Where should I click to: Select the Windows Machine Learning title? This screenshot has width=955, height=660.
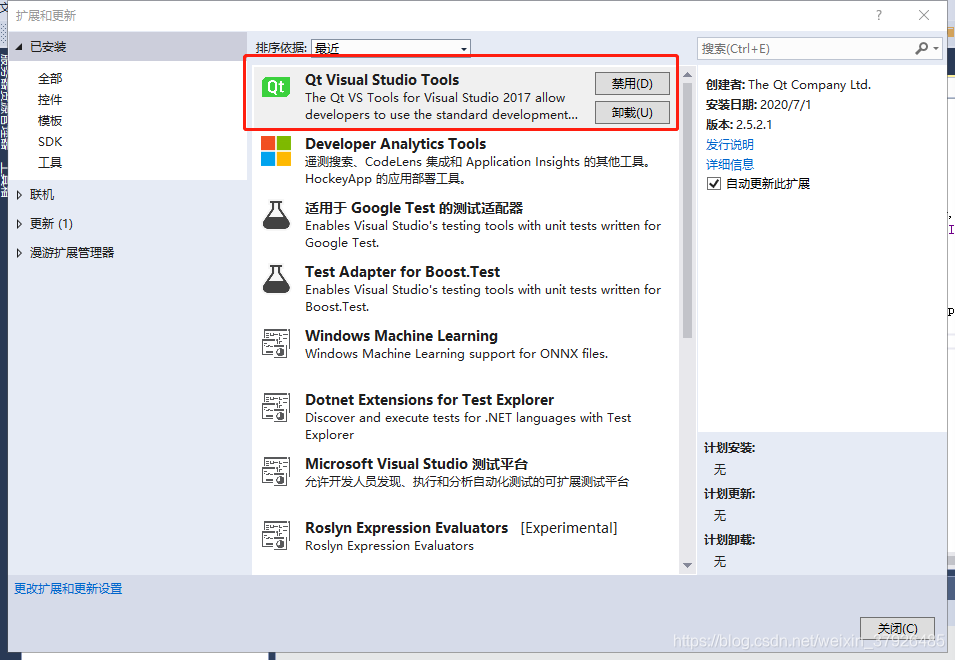[401, 335]
